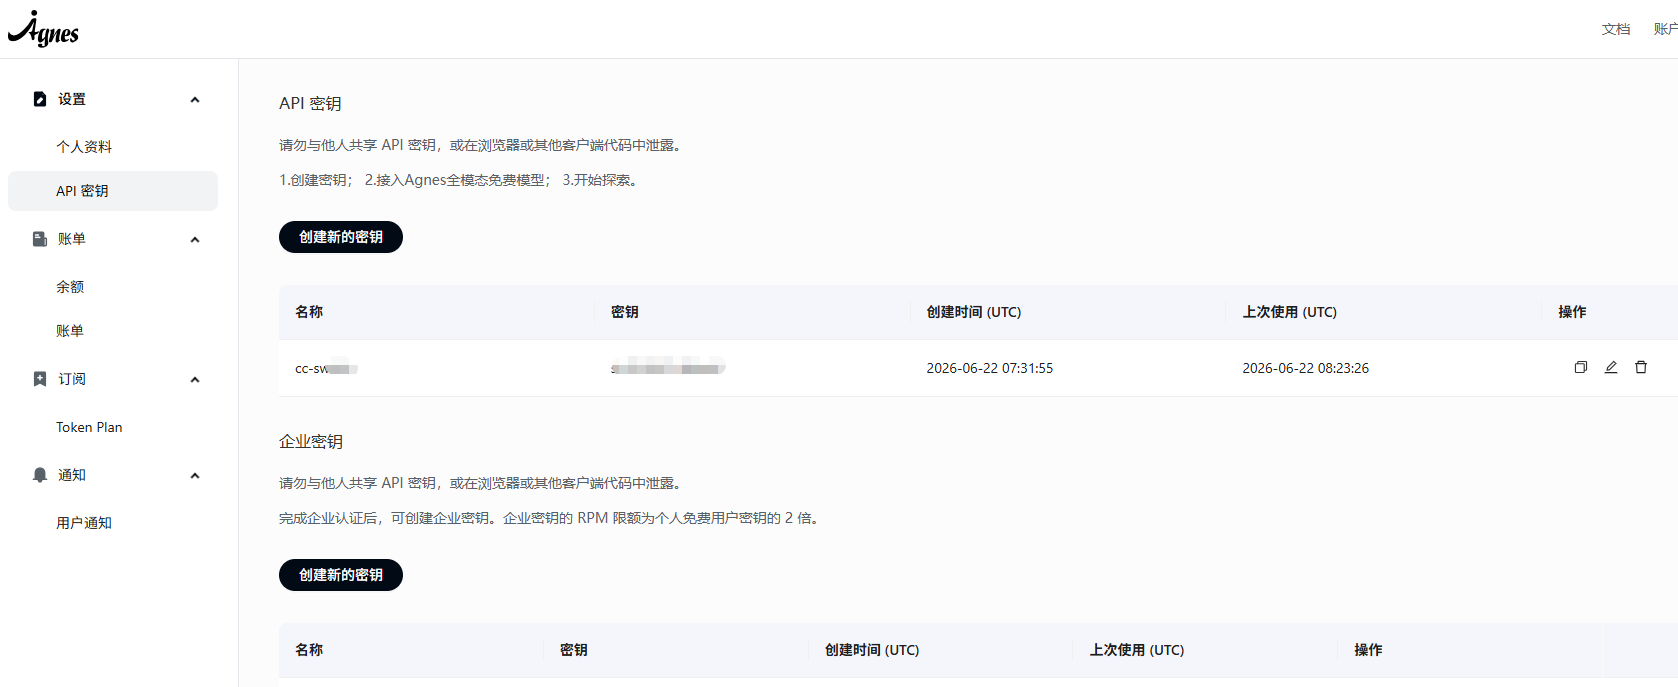
Task: Click 名称 header in API keys table
Action: click(309, 312)
